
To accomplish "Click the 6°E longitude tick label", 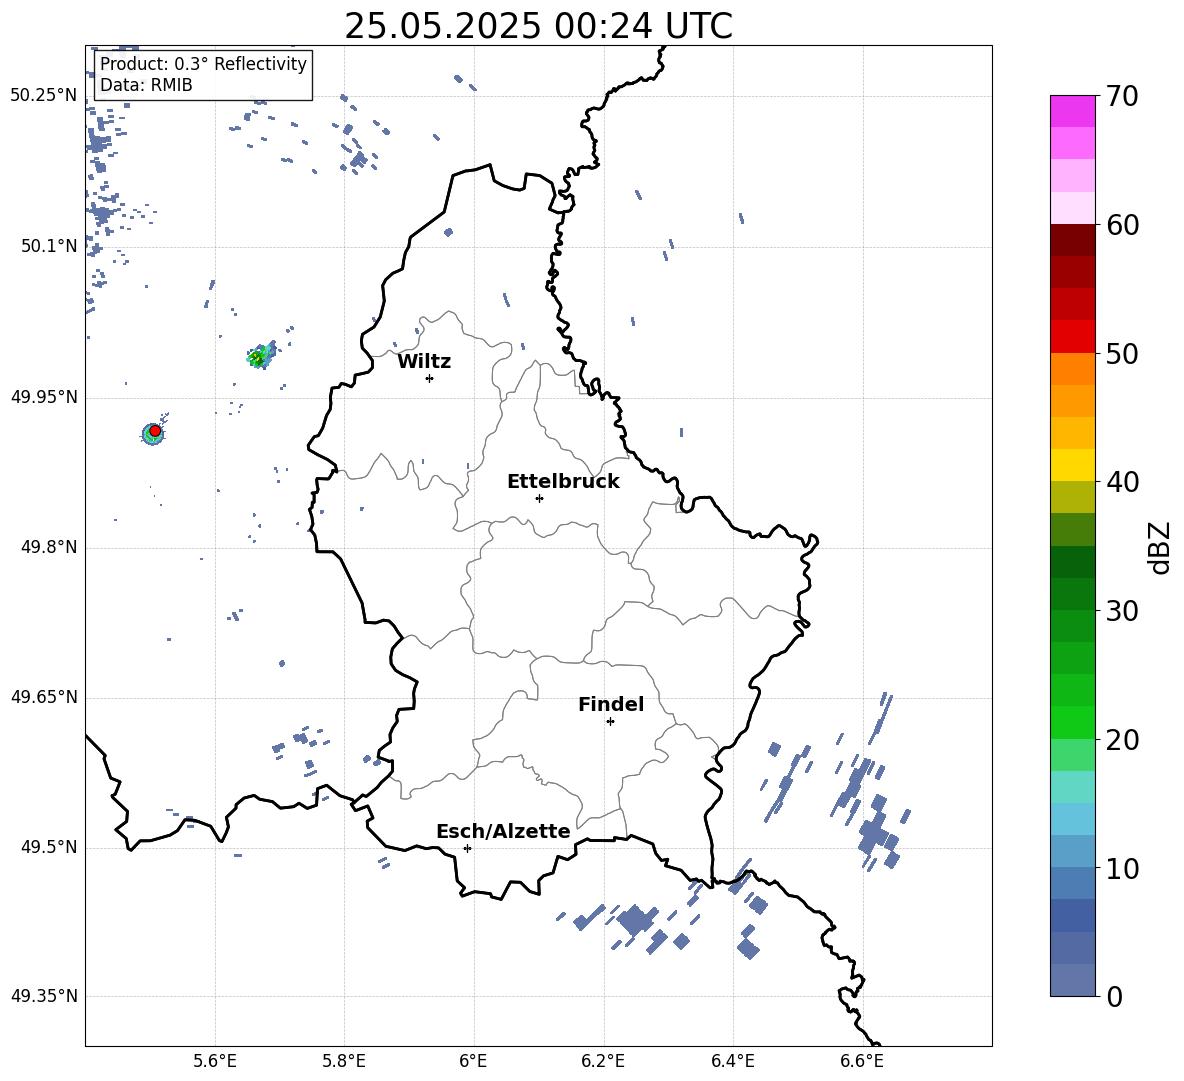I will (473, 1062).
